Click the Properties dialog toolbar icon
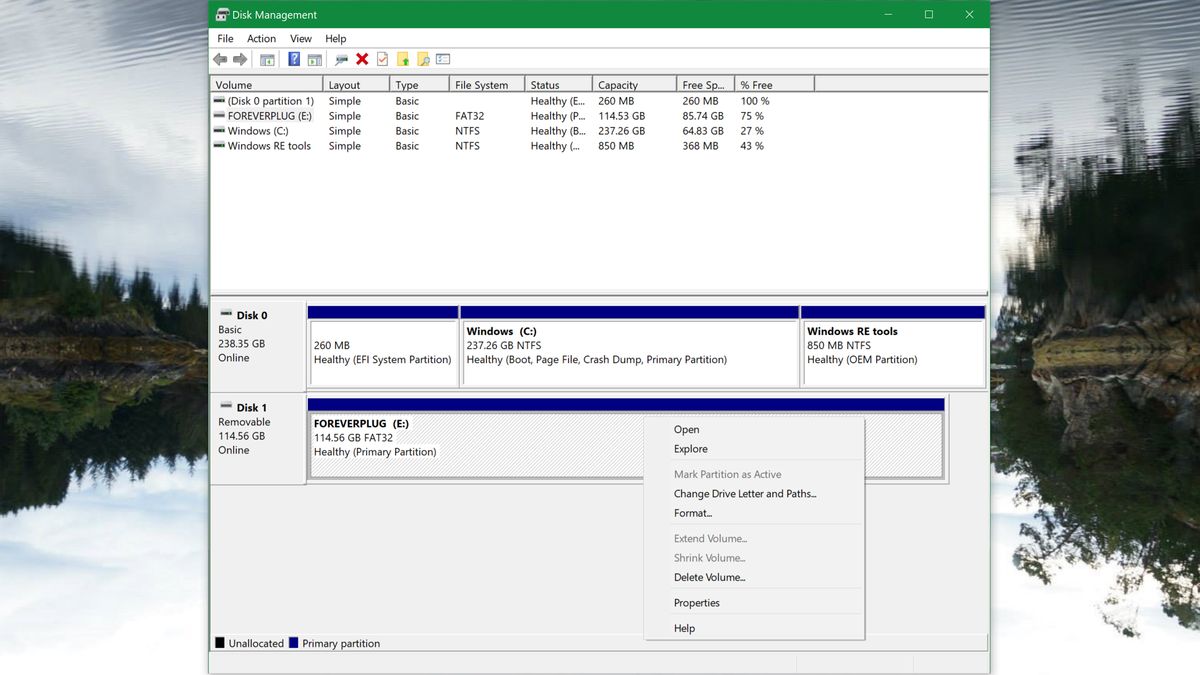 point(444,59)
